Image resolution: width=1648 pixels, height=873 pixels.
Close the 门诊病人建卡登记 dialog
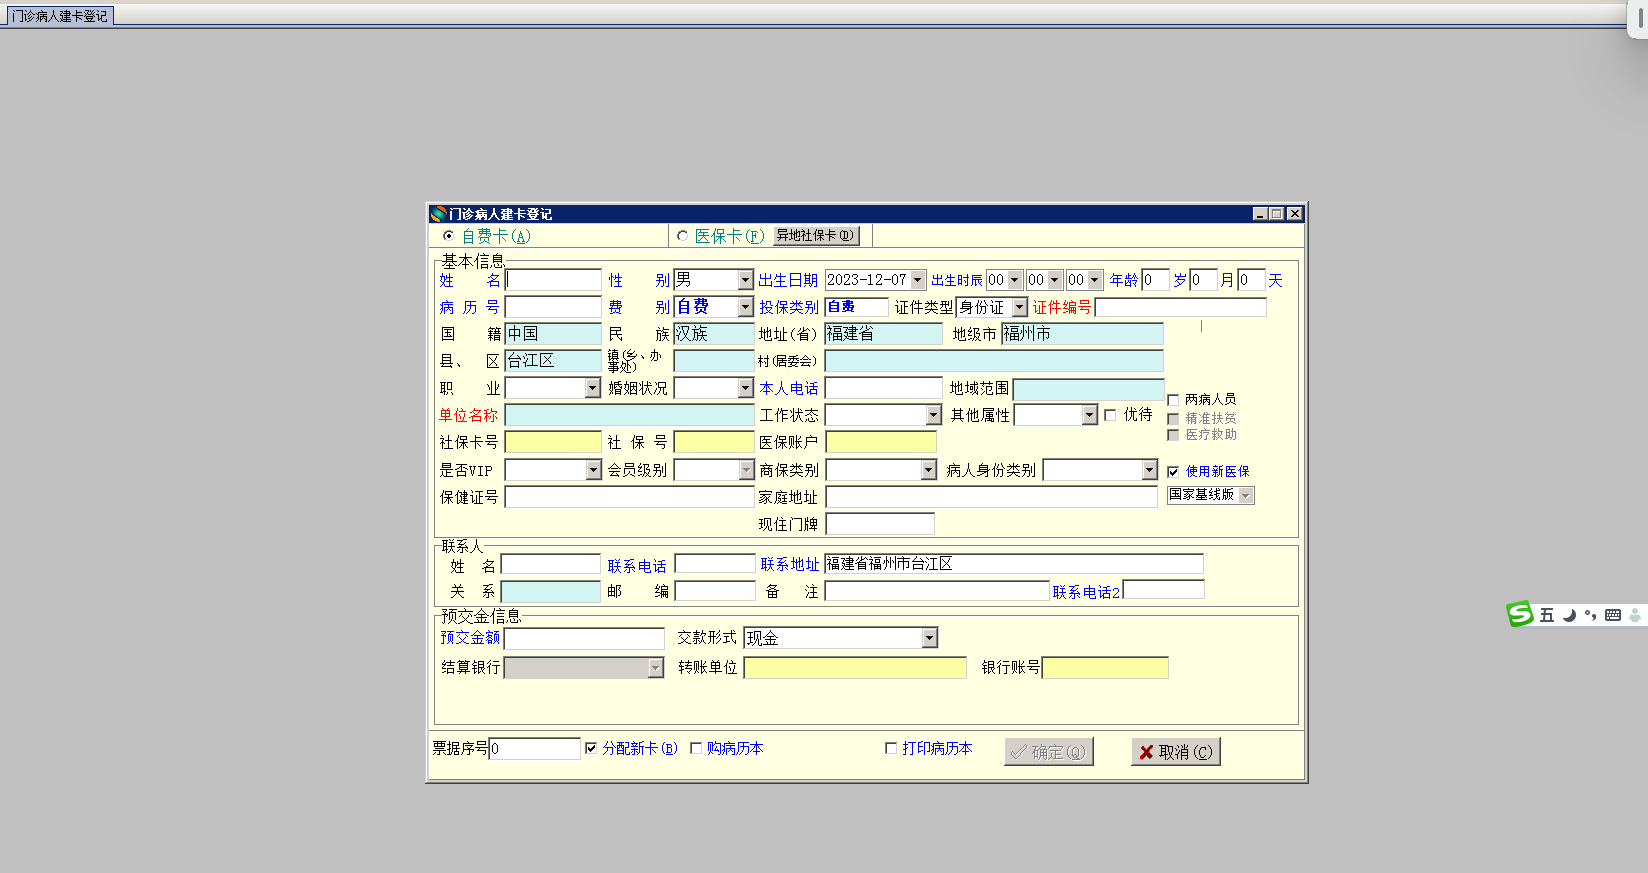pos(1295,214)
